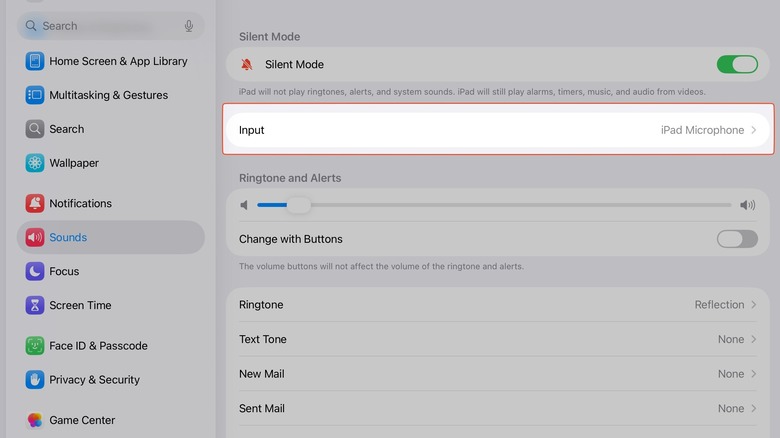Screen dimensions: 780x438
Task: Open Home Screen & App Library icon
Action: (x=35, y=61)
